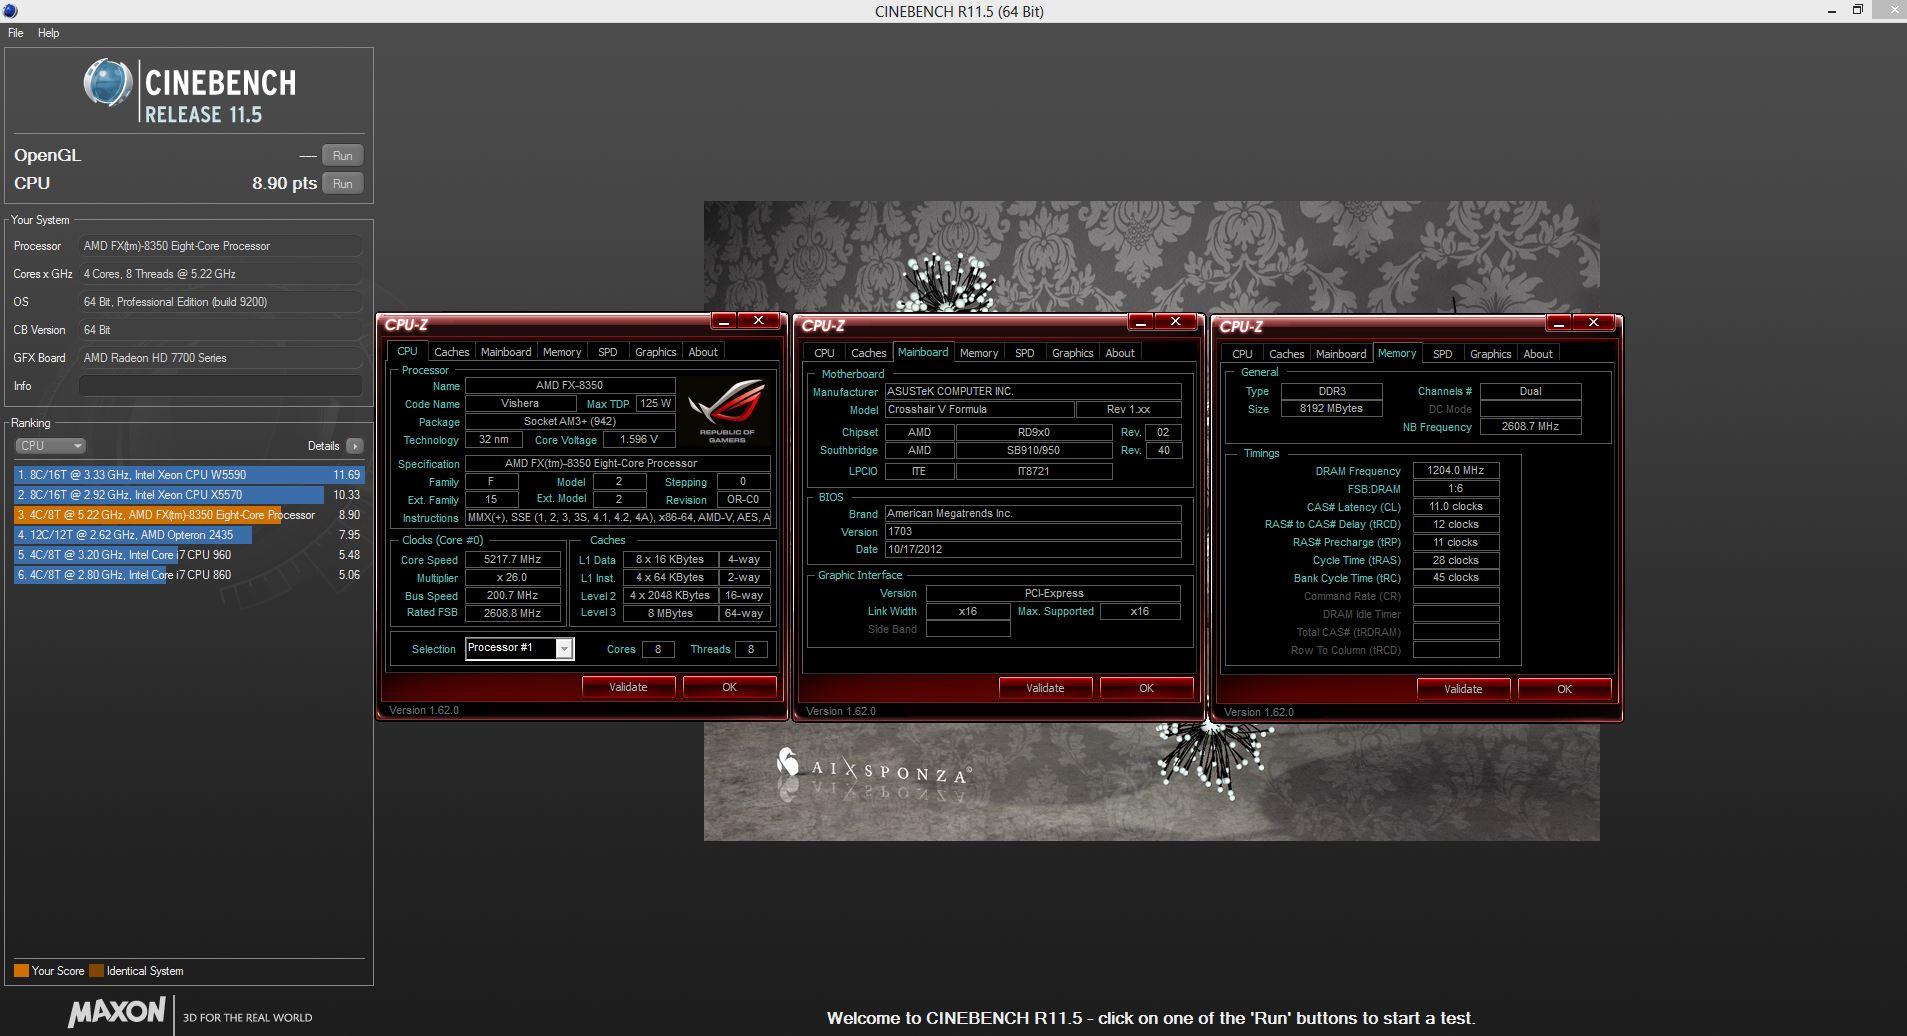This screenshot has height=1036, width=1907.
Task: Open About tab in Memory CPU-Z window
Action: tap(1538, 354)
